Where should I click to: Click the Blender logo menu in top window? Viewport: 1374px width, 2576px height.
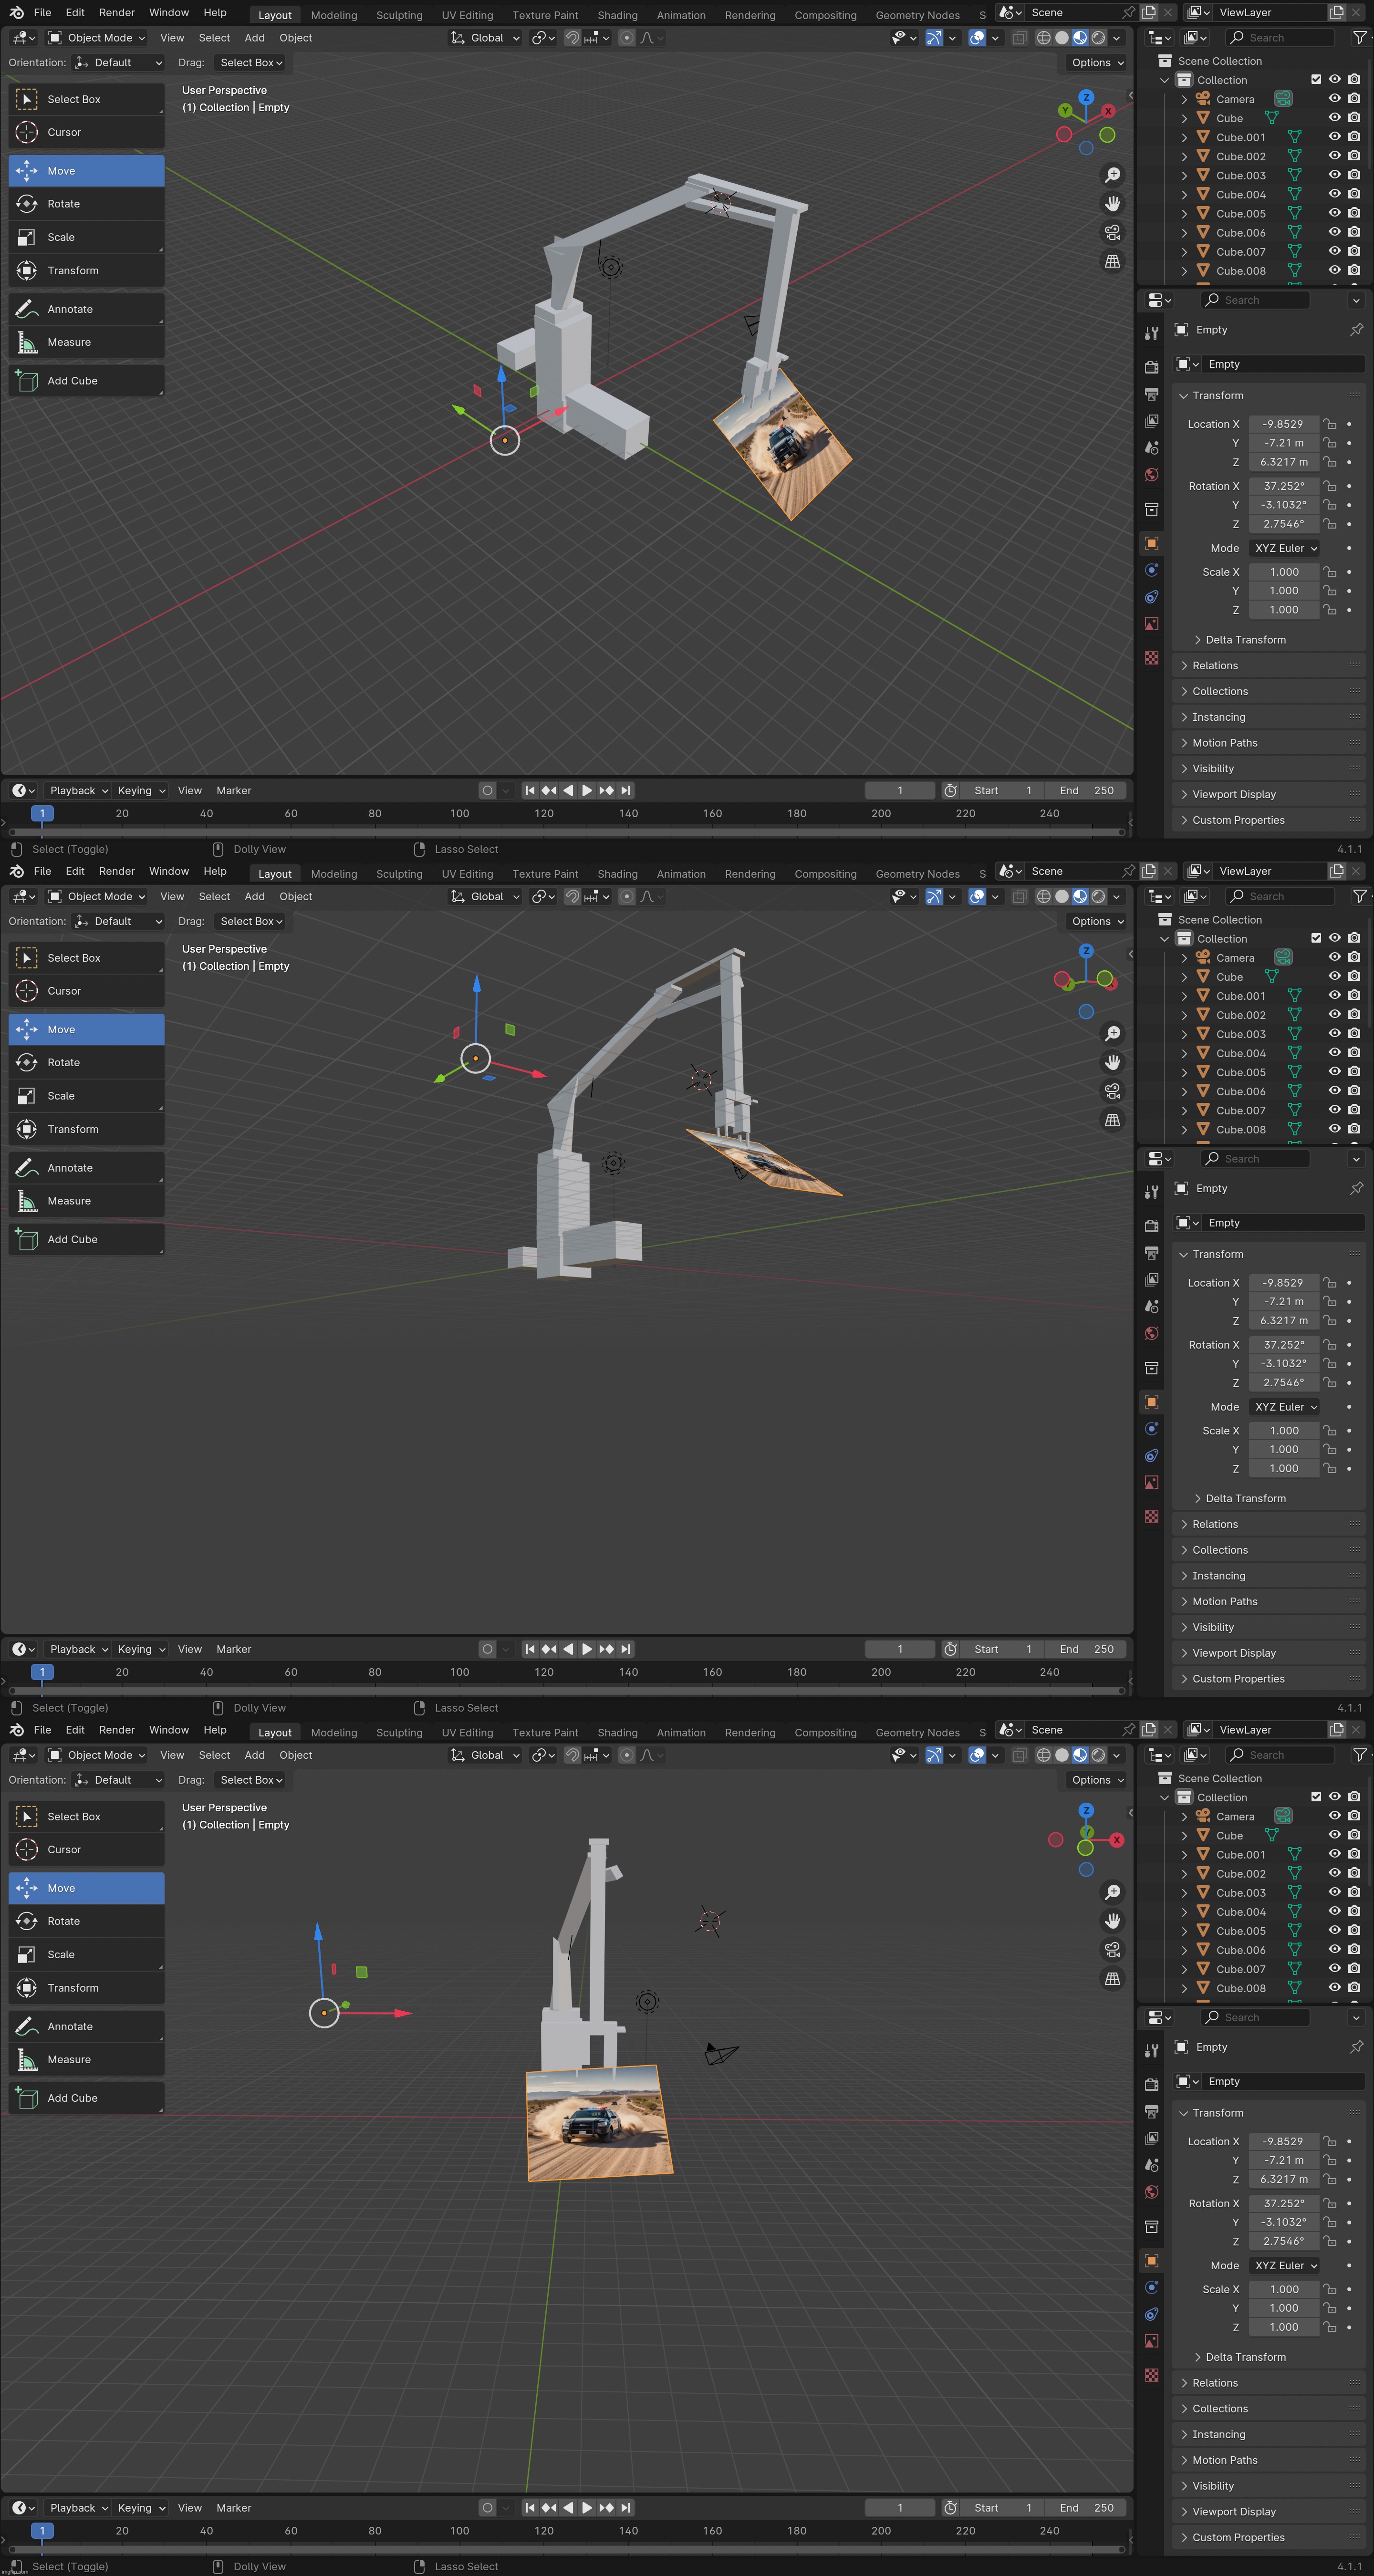tap(16, 13)
